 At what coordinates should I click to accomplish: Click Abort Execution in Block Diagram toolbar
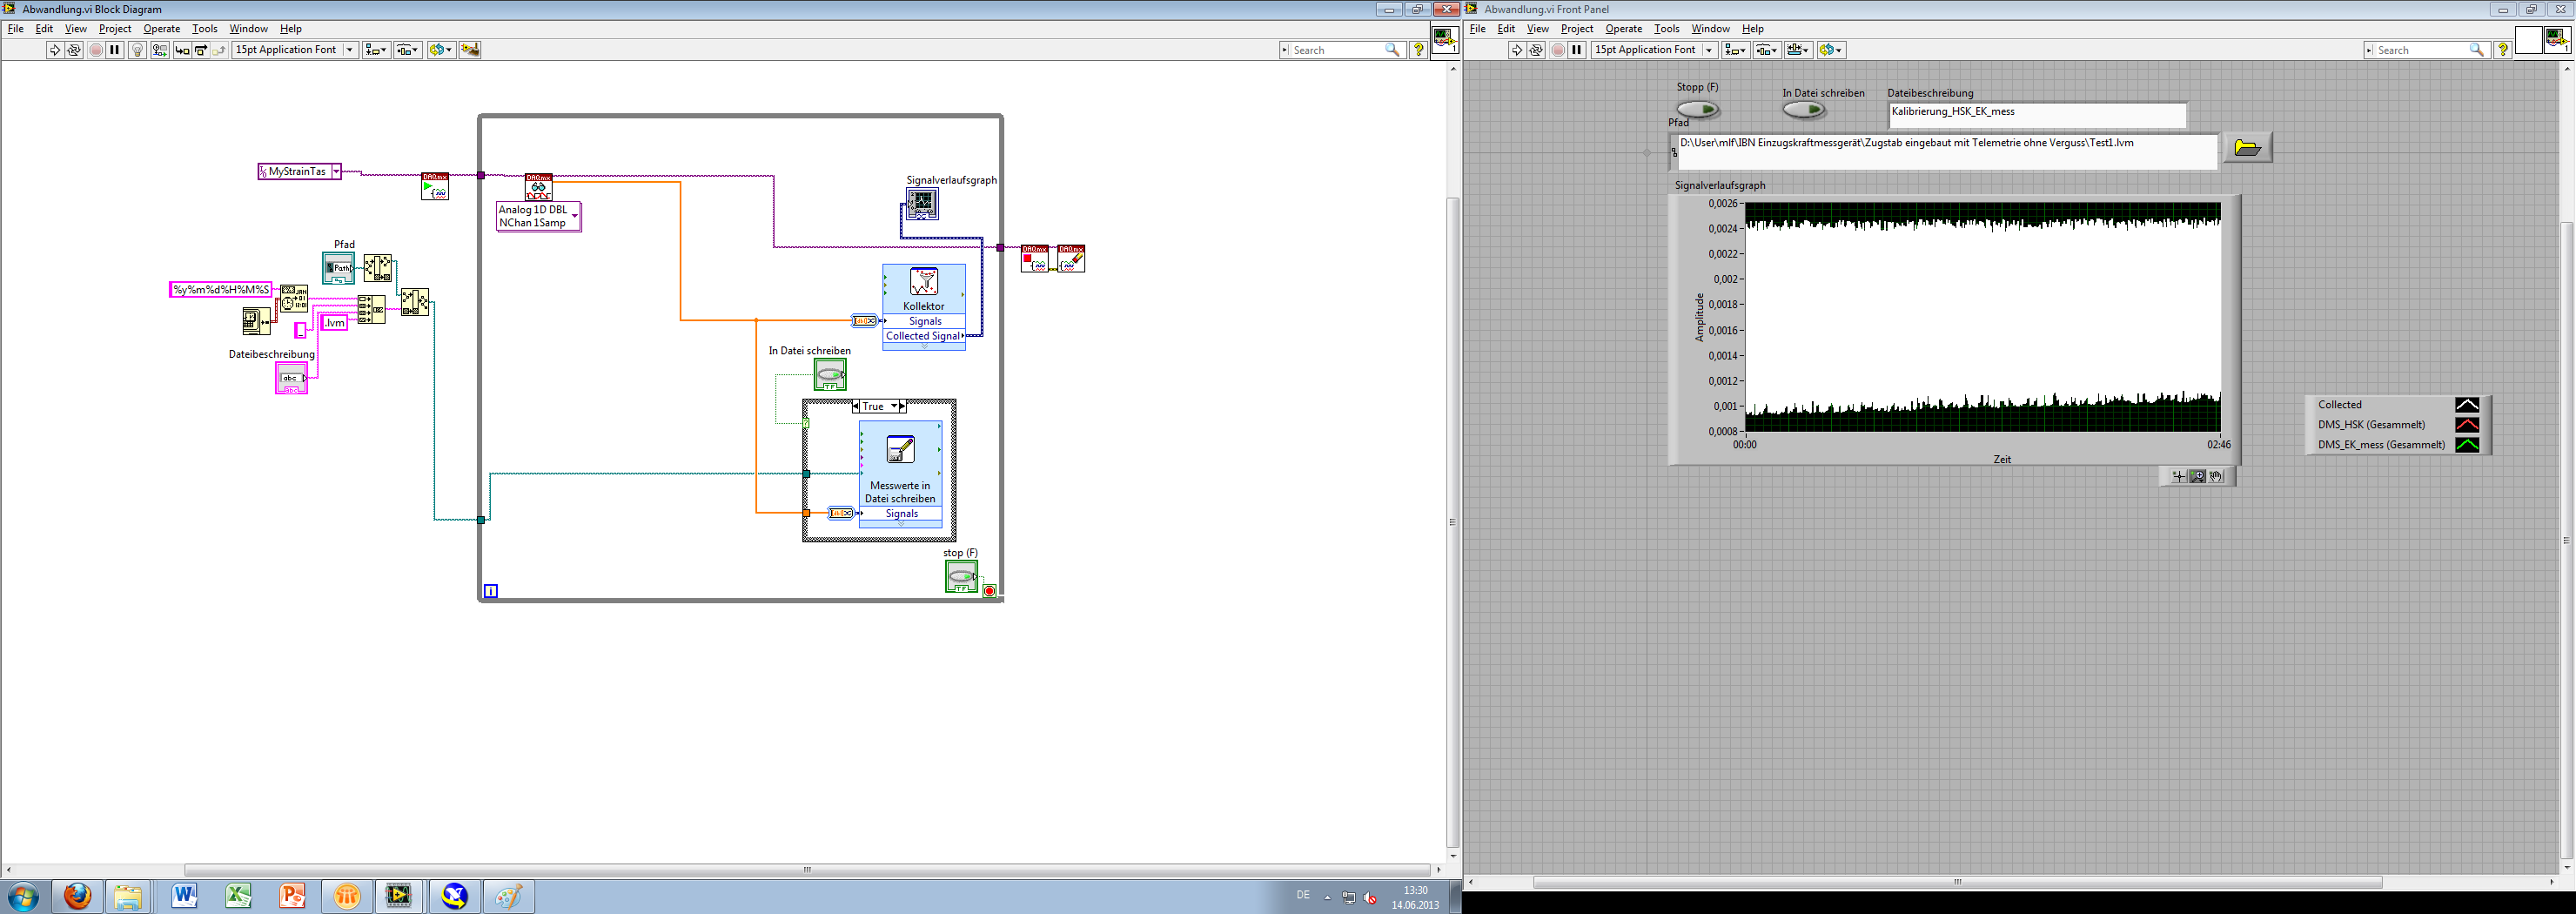pyautogui.click(x=96, y=50)
